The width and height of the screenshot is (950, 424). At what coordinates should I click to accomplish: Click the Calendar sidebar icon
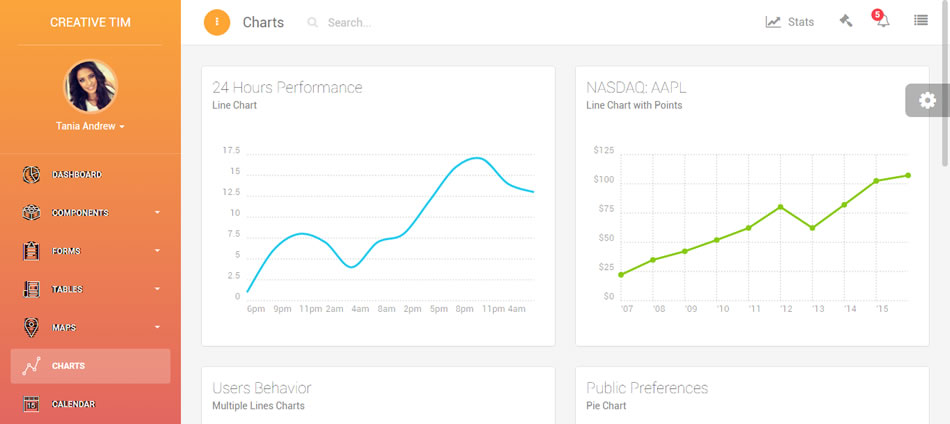tap(31, 404)
